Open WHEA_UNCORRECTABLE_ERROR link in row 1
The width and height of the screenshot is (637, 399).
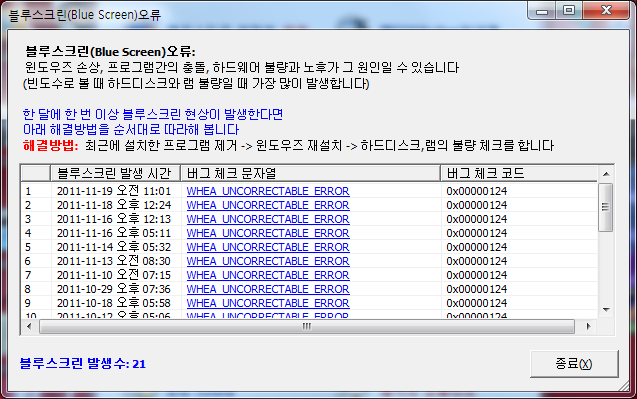[x=268, y=191]
